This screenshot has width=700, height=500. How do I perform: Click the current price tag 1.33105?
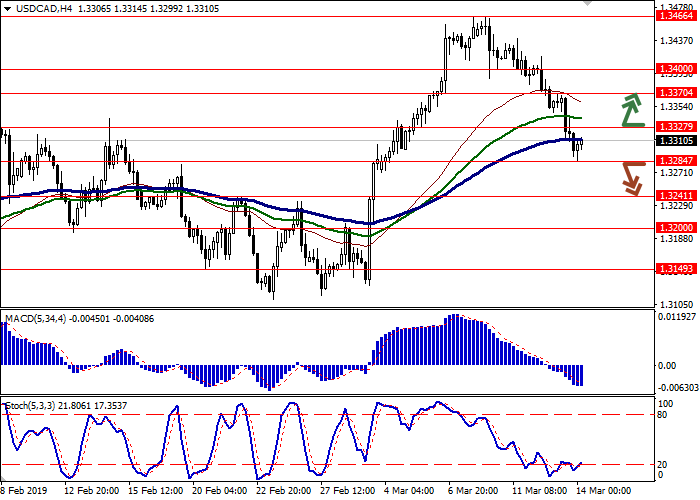[676, 141]
